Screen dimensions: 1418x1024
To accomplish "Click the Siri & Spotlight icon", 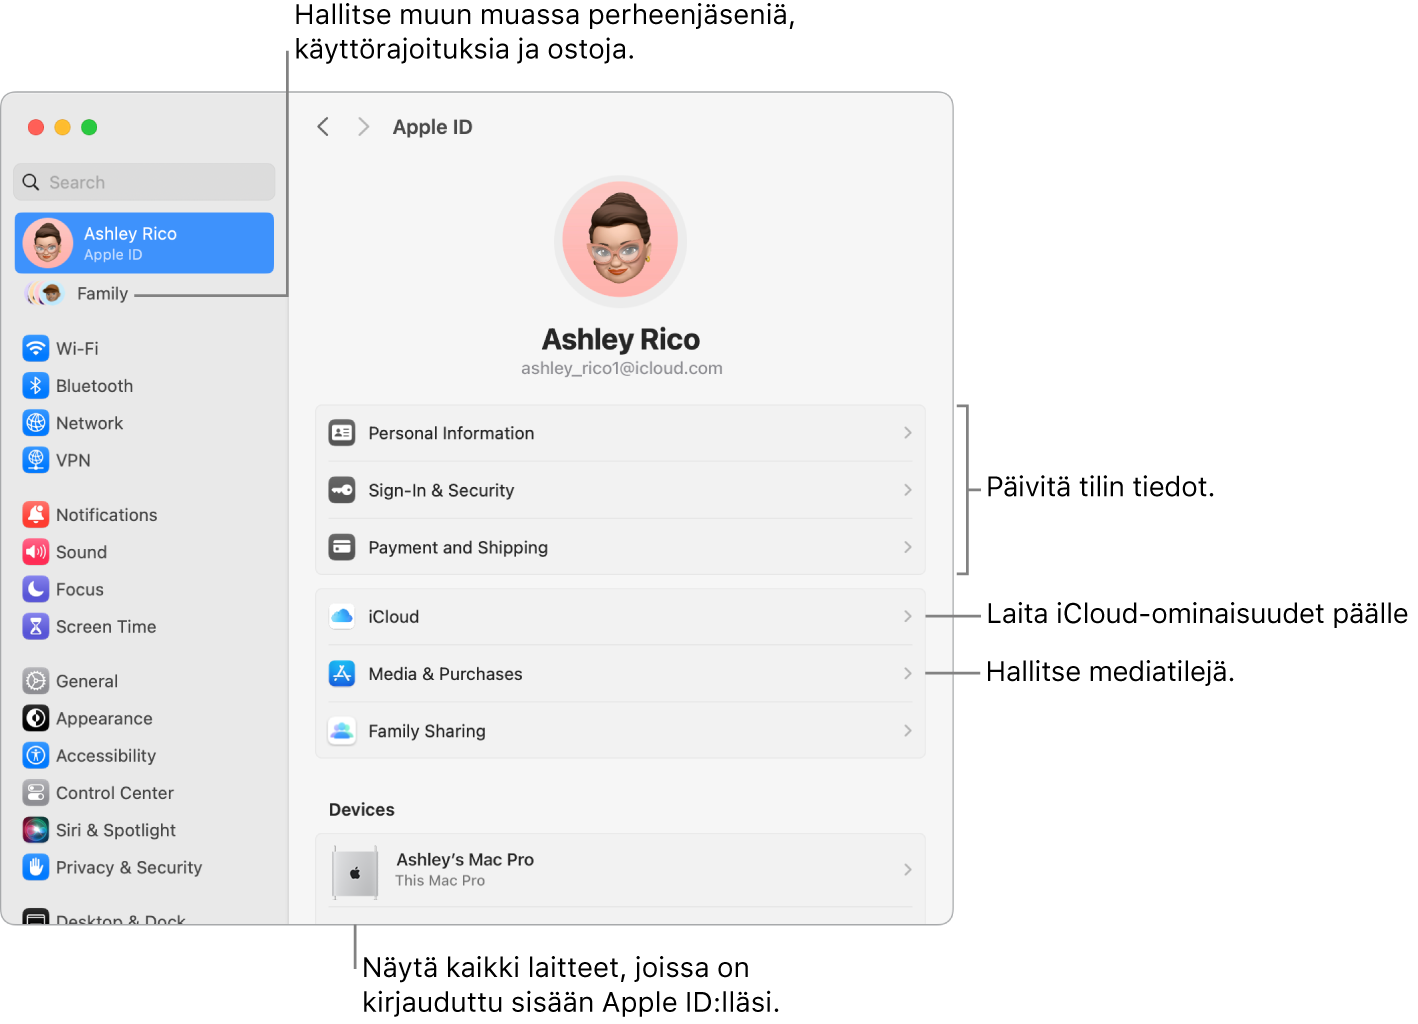I will click(x=36, y=830).
